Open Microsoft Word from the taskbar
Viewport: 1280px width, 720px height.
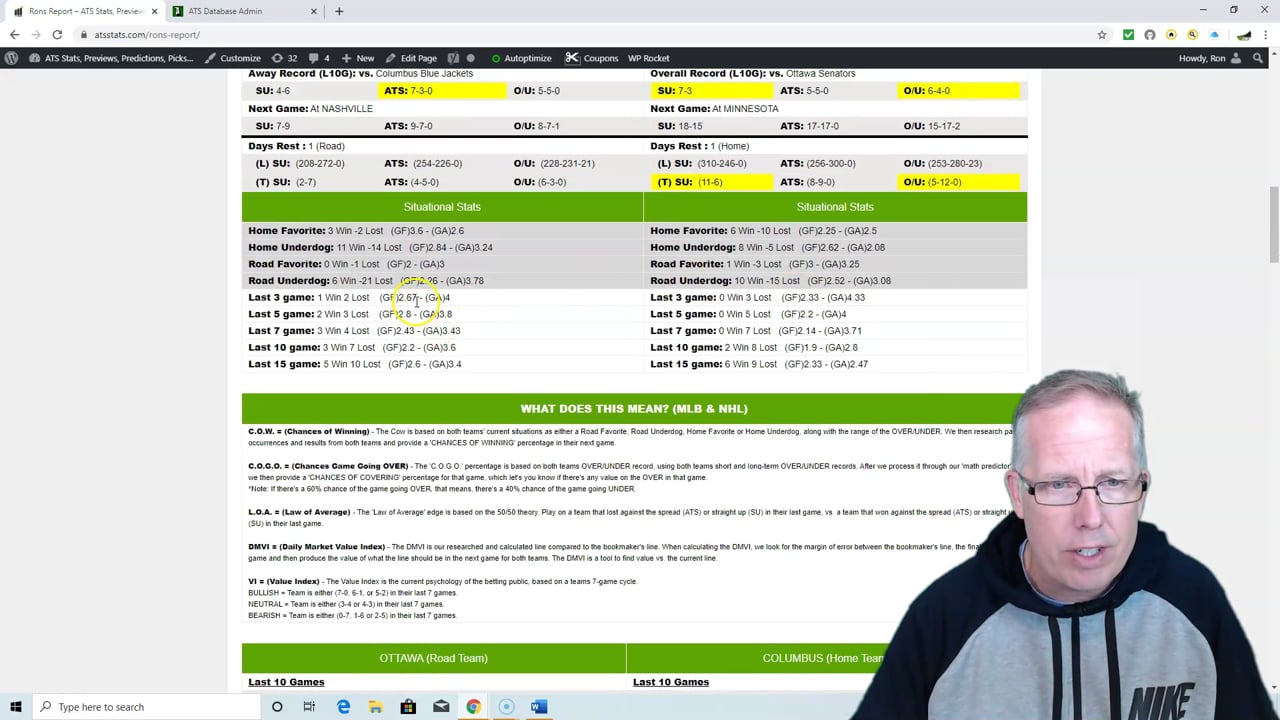539,707
